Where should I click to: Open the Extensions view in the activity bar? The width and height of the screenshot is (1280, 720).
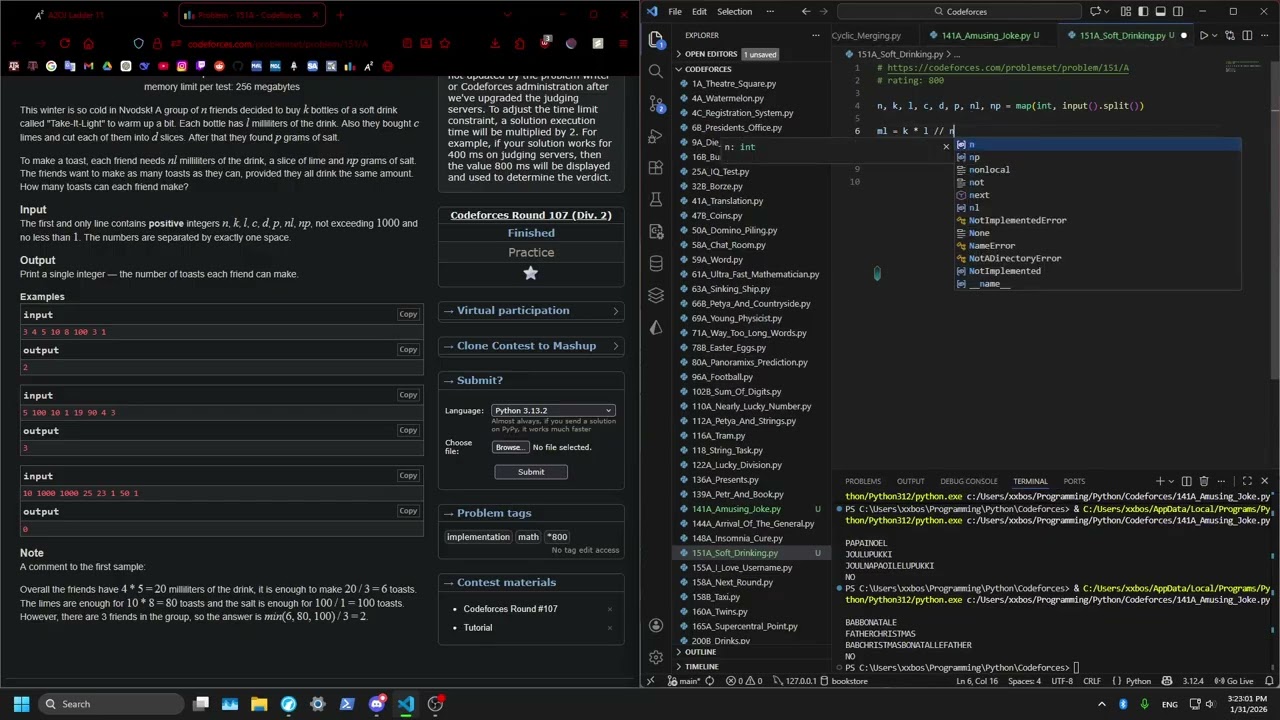[x=656, y=168]
